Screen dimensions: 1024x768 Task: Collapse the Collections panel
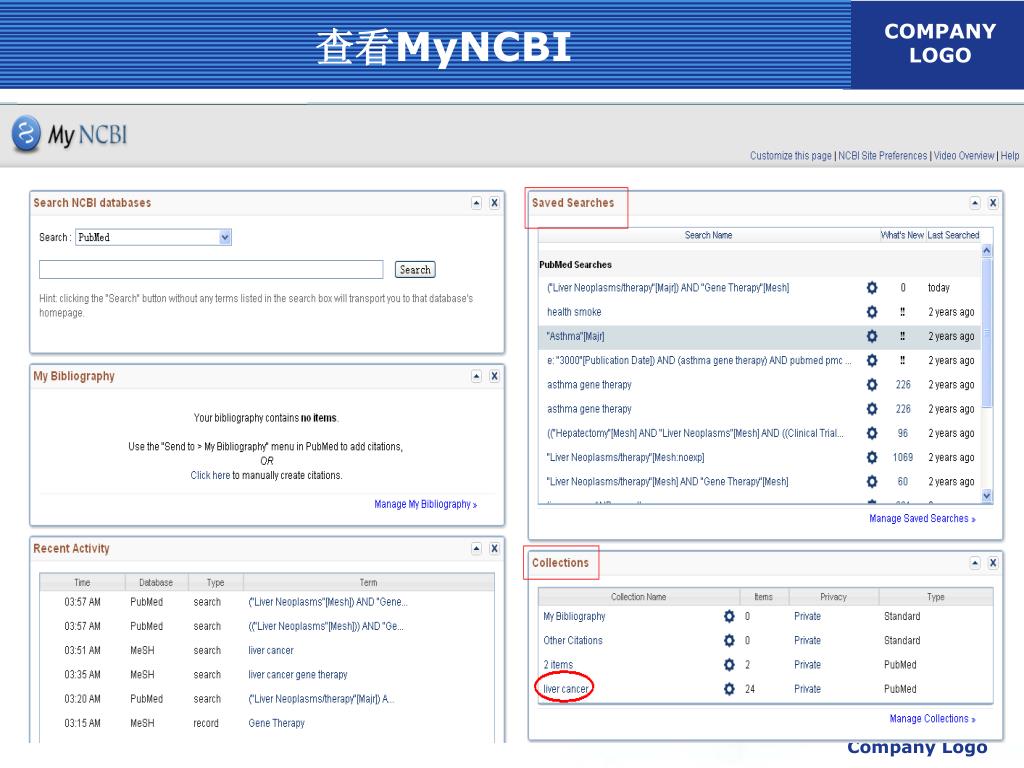click(975, 563)
